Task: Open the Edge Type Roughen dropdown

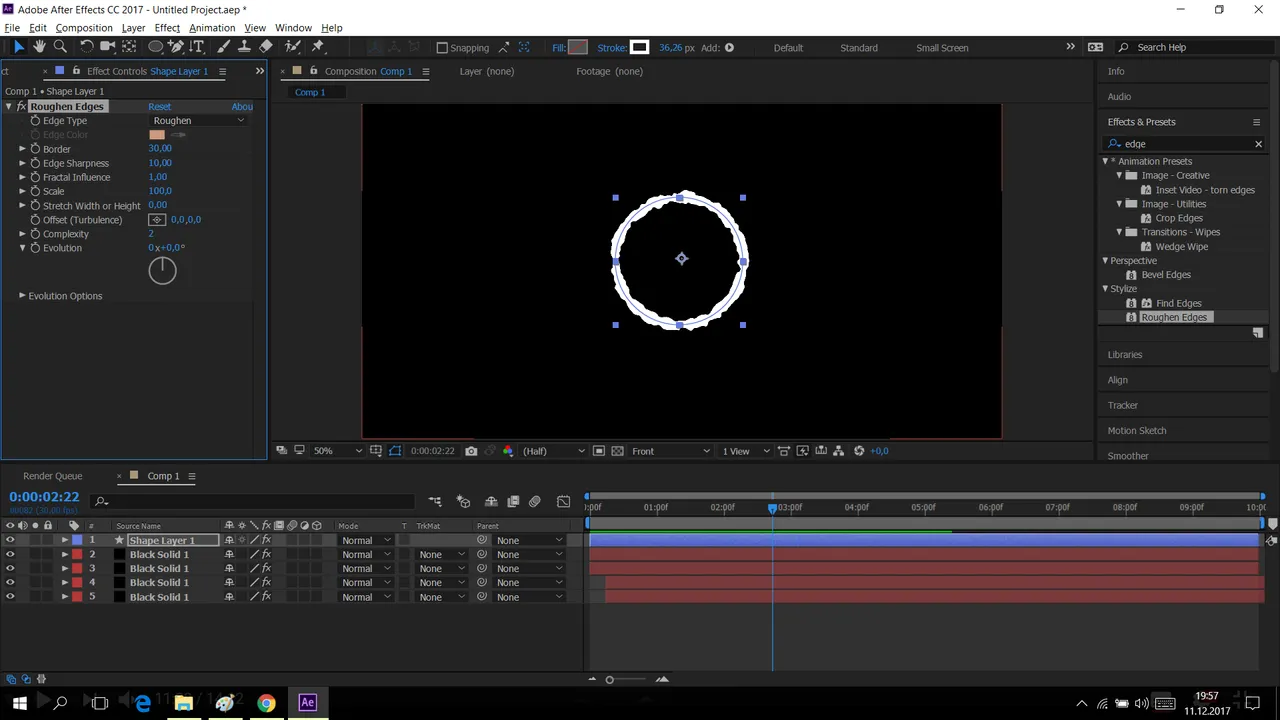Action: click(x=198, y=120)
